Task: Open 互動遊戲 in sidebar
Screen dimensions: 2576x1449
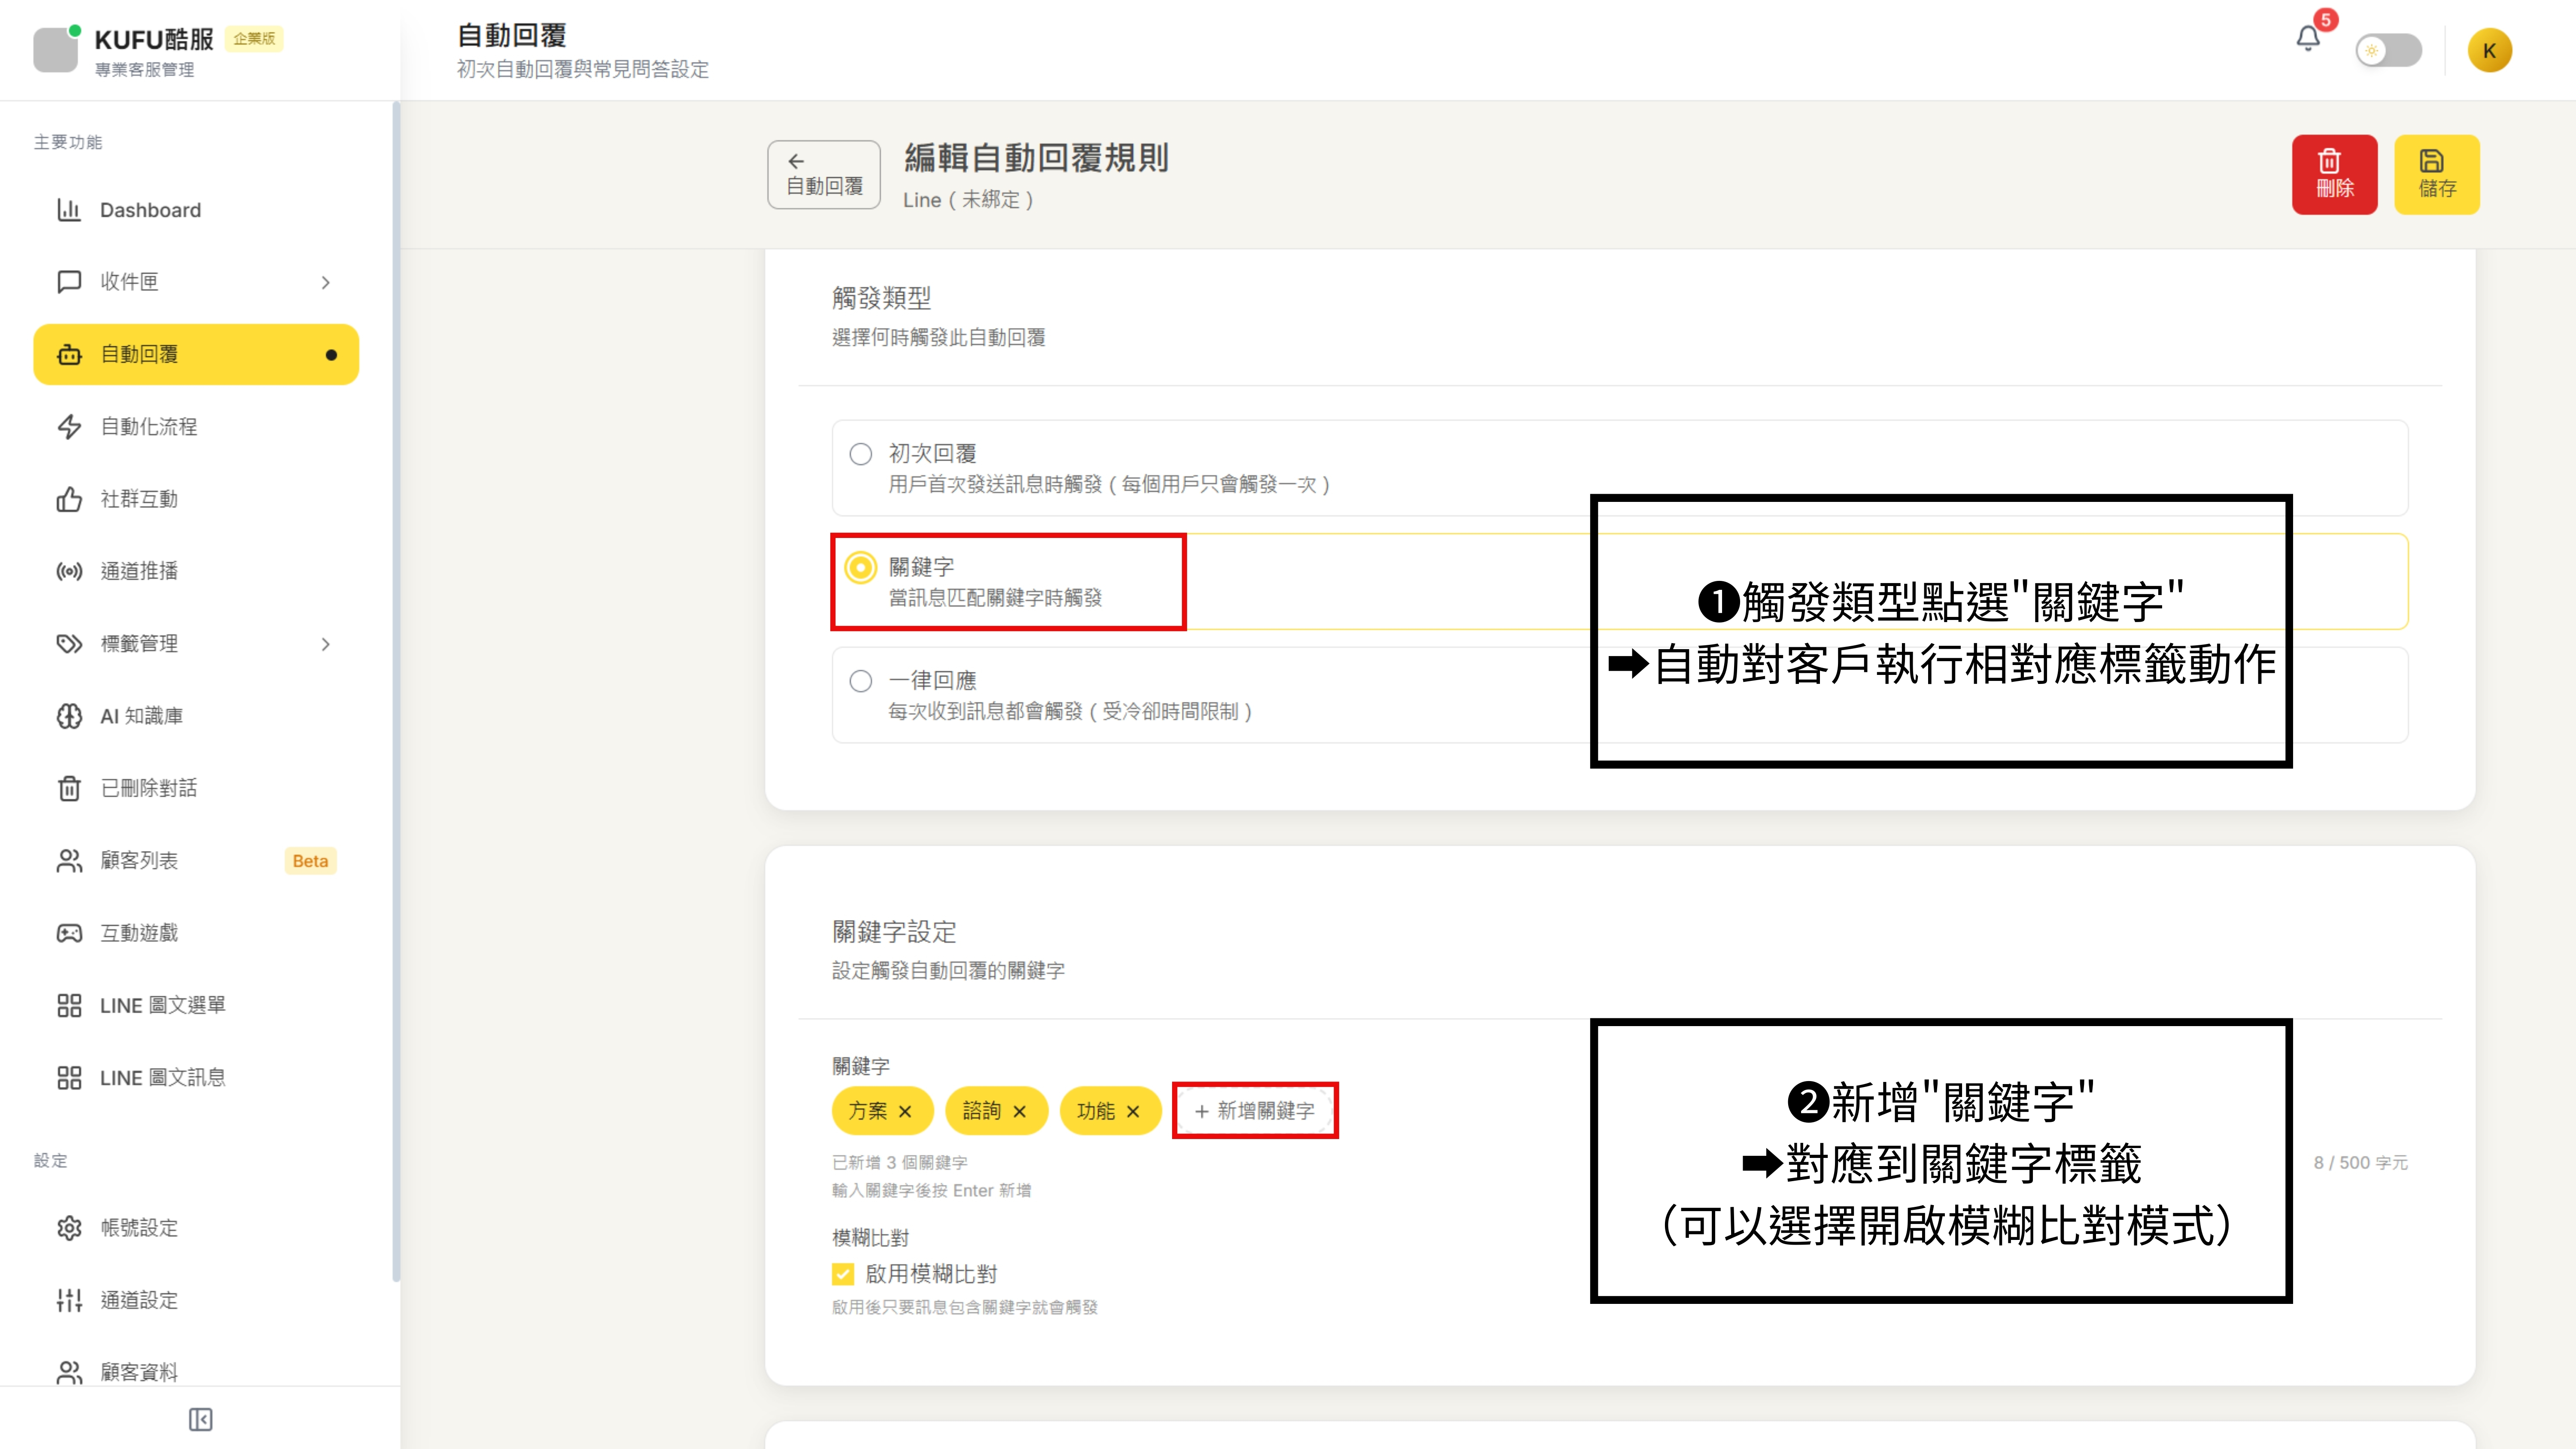Action: [139, 933]
